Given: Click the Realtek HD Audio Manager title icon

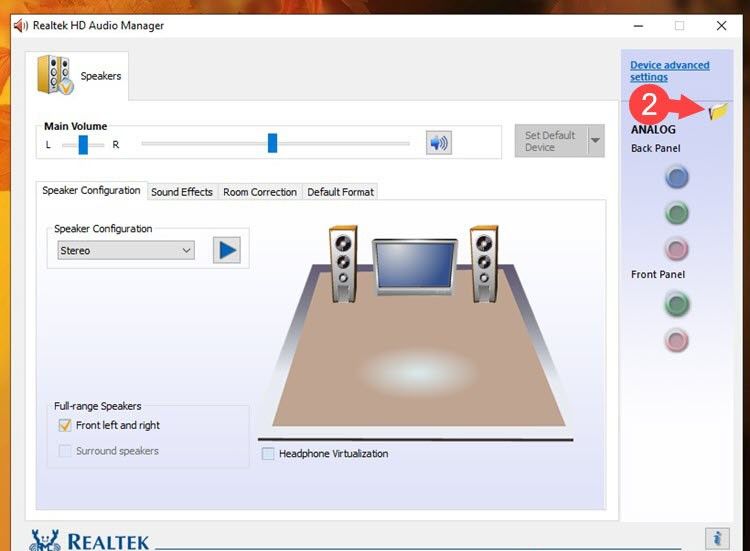Looking at the screenshot, I should point(21,26).
